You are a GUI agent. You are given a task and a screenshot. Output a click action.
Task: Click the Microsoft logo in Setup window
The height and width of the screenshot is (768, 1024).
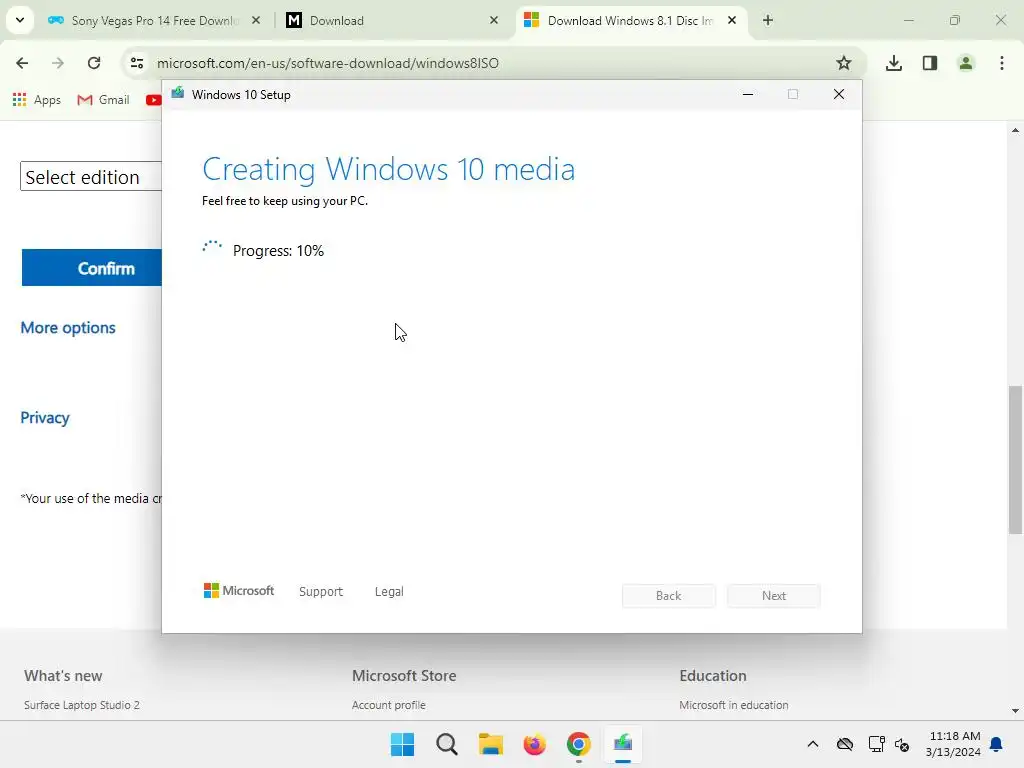(239, 591)
